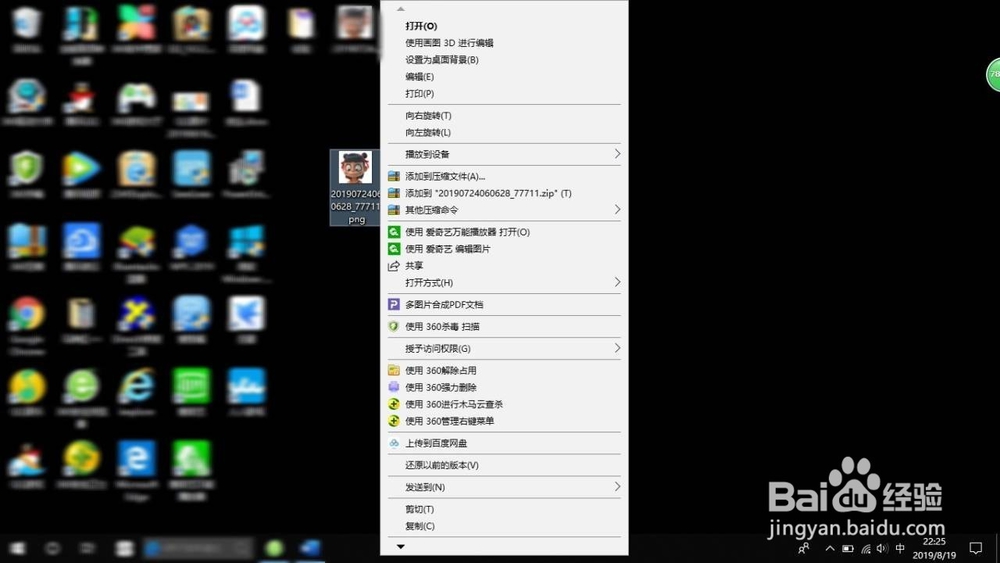
Task: Select the 20190724060628_77711.png desktop file
Action: [355, 187]
